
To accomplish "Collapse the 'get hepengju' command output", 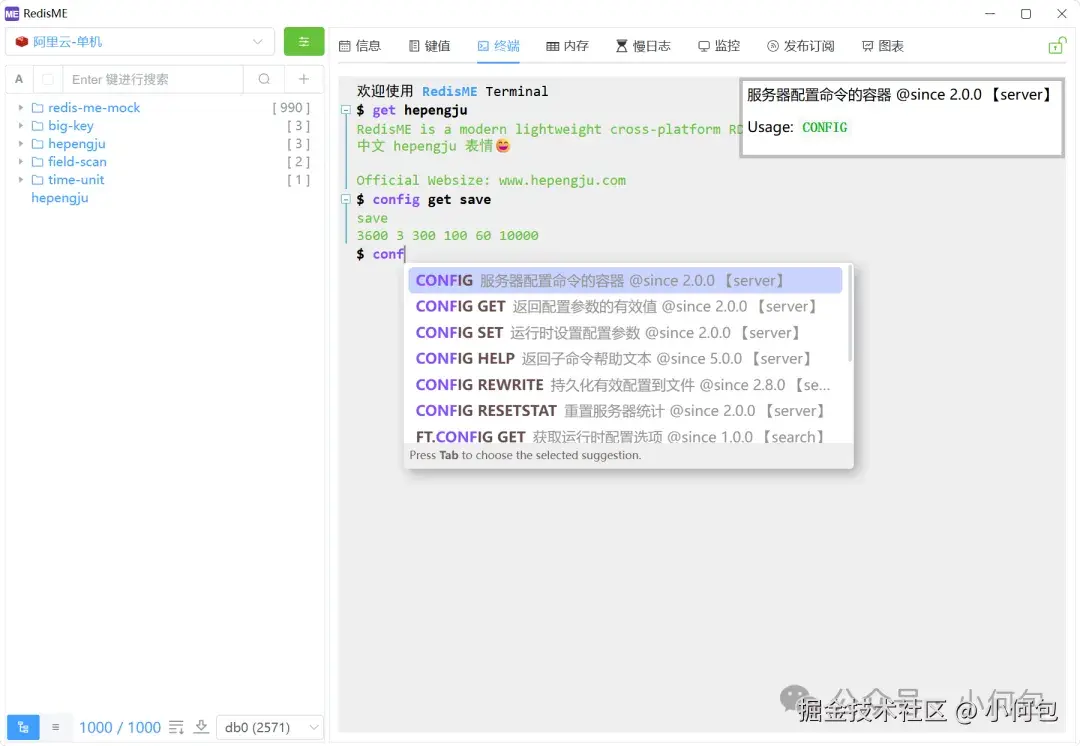I will click(346, 110).
